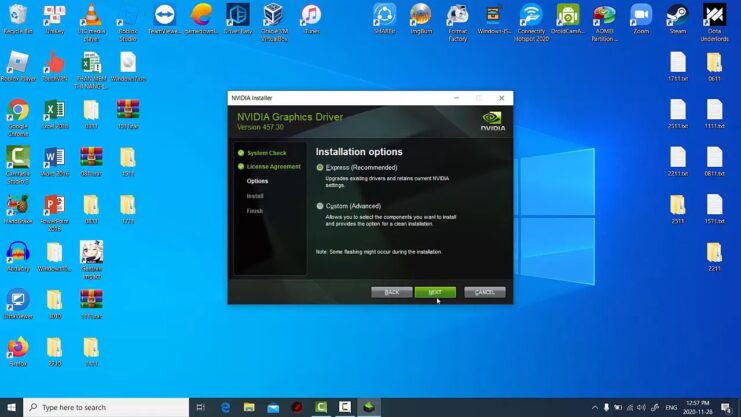Minimize the NVIDIA Installer window
This screenshot has width=741, height=417.
[457, 98]
